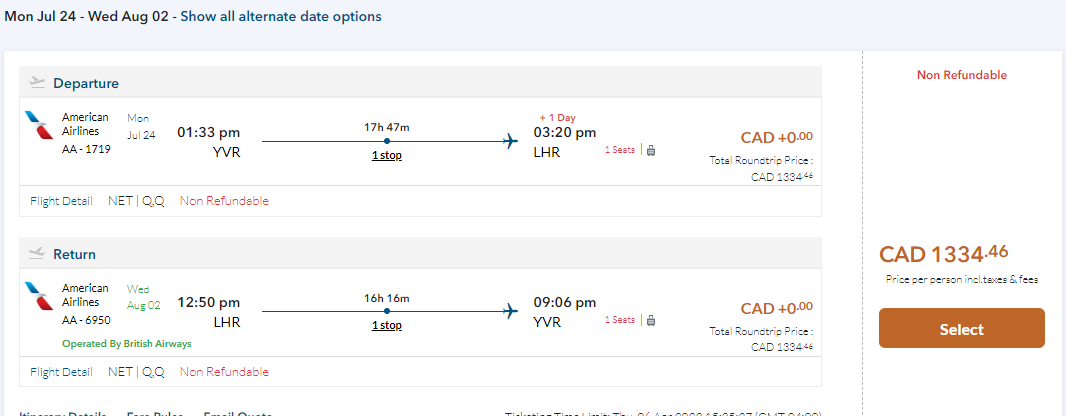Click baggage icon on departure flight

click(651, 150)
